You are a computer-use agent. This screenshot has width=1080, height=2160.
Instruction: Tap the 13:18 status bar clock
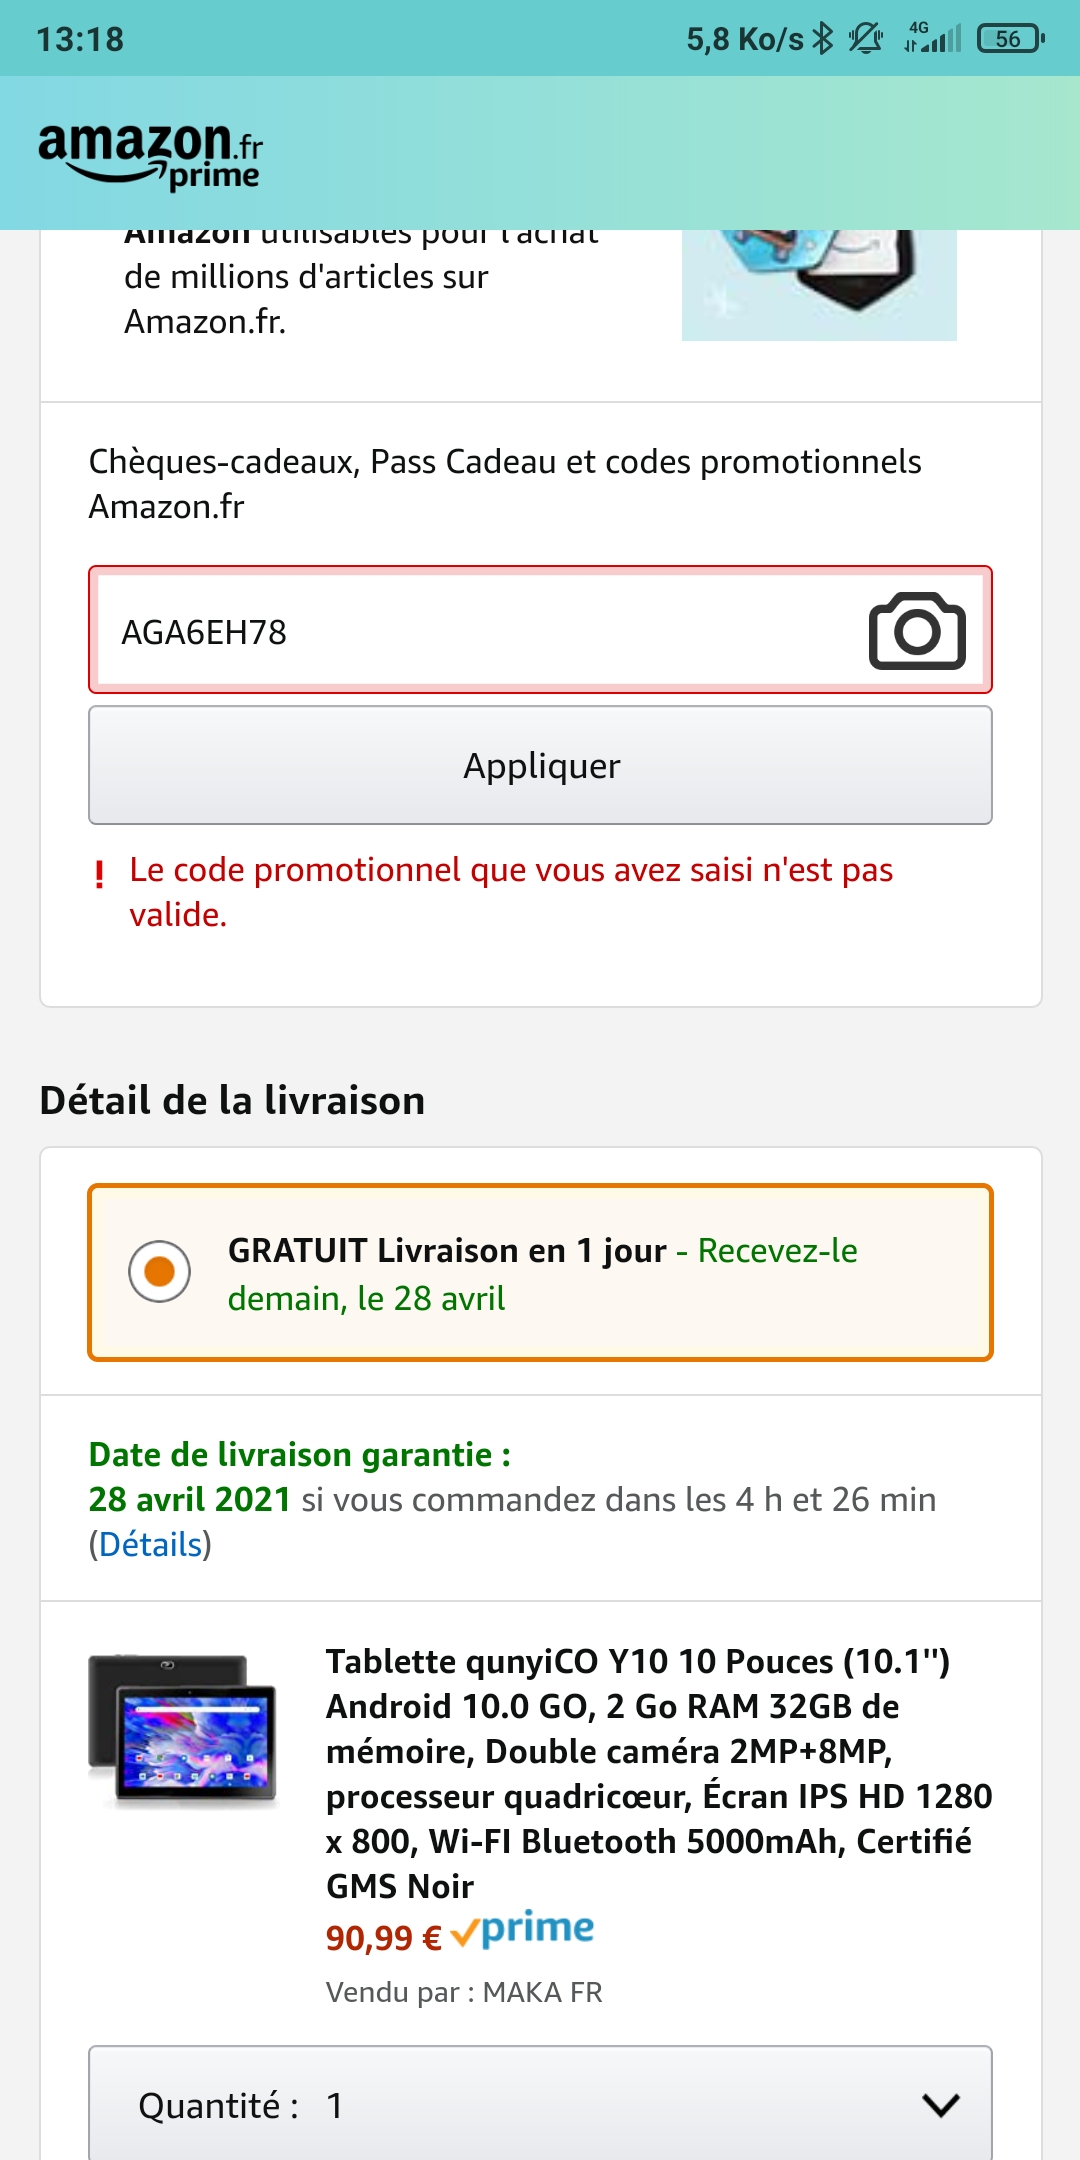pyautogui.click(x=80, y=39)
